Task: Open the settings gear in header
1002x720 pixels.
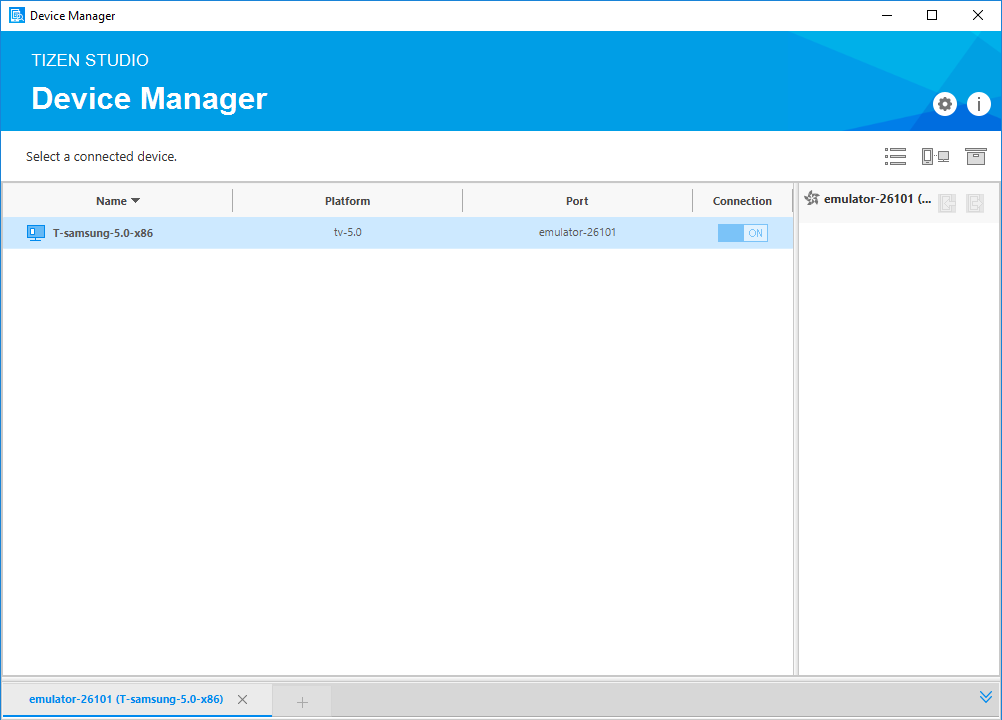Action: (x=945, y=104)
